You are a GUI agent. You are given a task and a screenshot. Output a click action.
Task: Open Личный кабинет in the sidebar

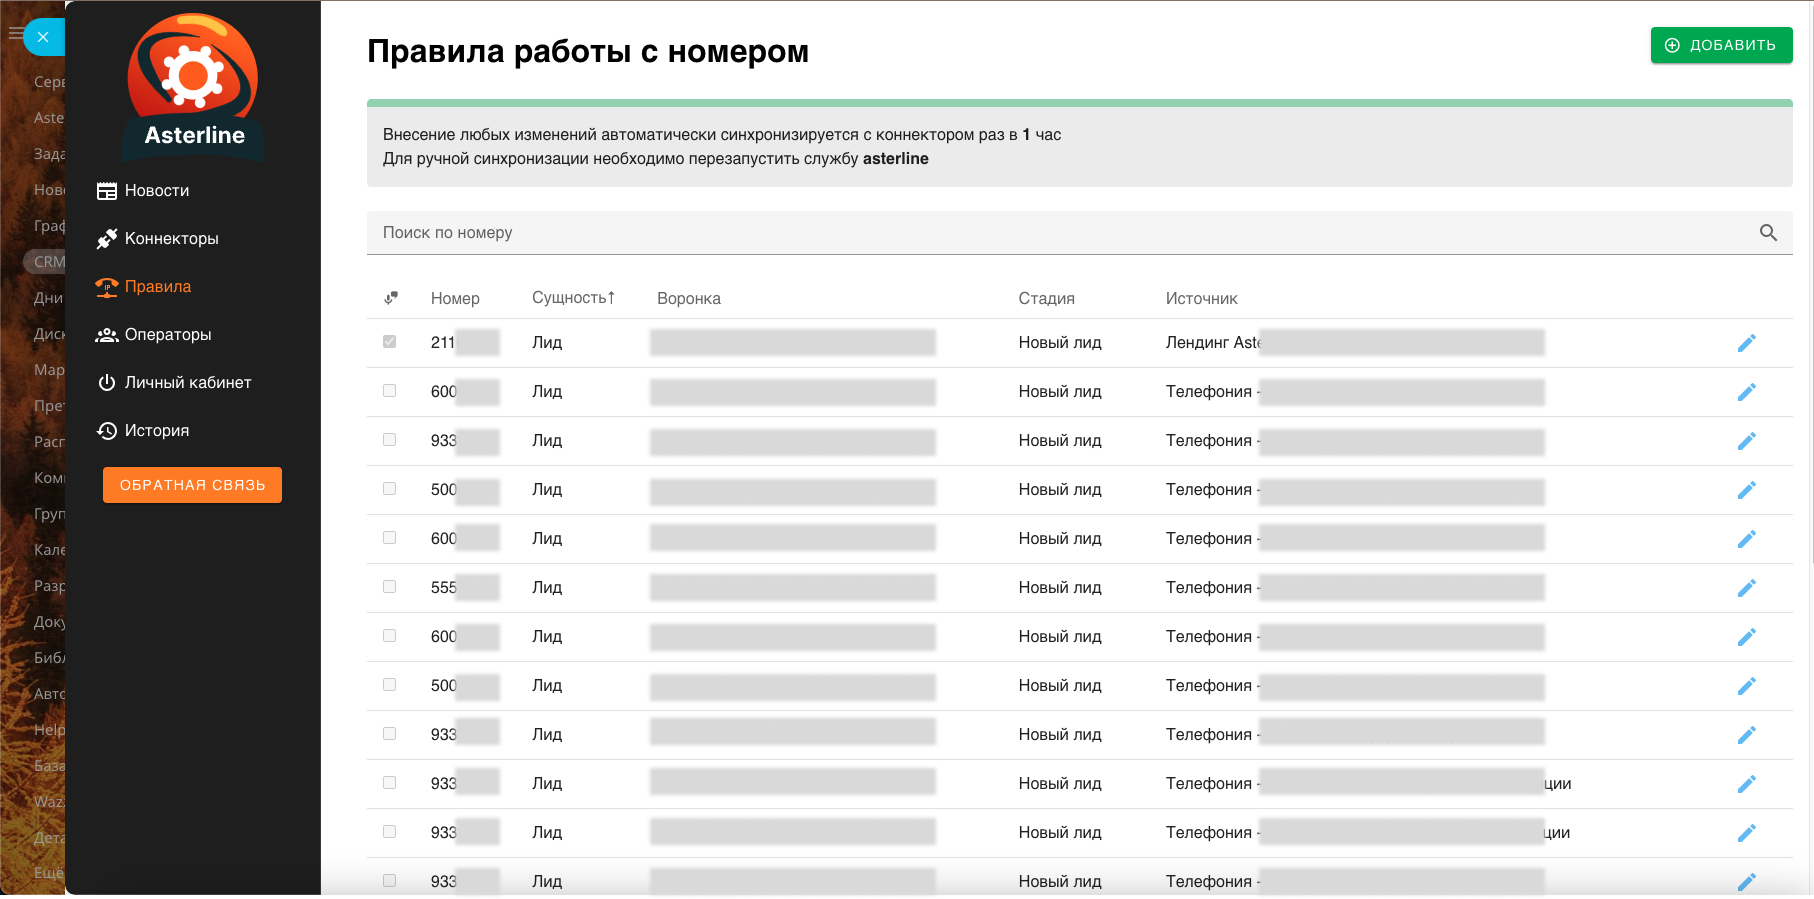(x=174, y=383)
